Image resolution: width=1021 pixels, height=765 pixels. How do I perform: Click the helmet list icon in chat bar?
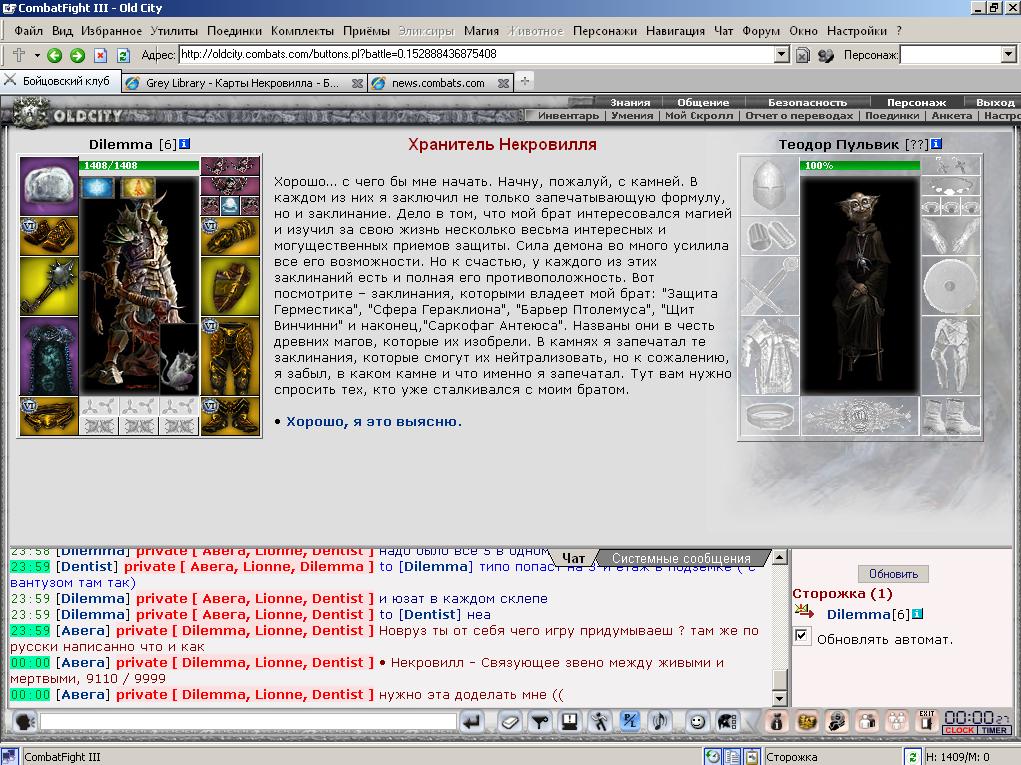pos(727,721)
